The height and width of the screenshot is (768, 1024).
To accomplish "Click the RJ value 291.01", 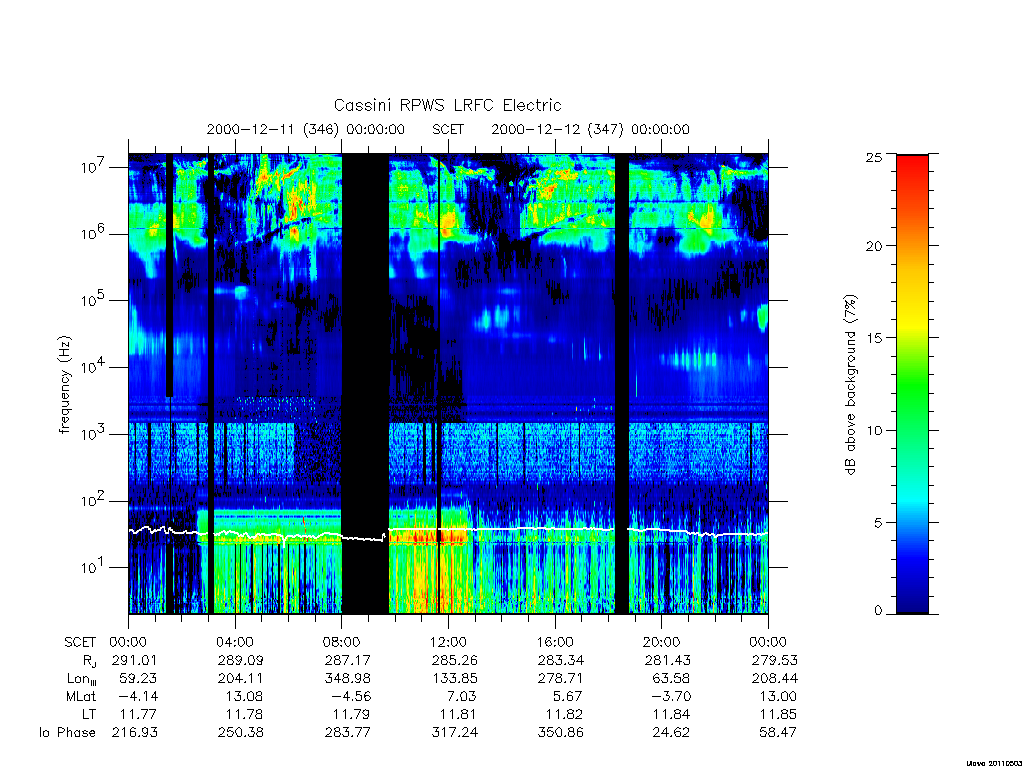I will 135,660.
